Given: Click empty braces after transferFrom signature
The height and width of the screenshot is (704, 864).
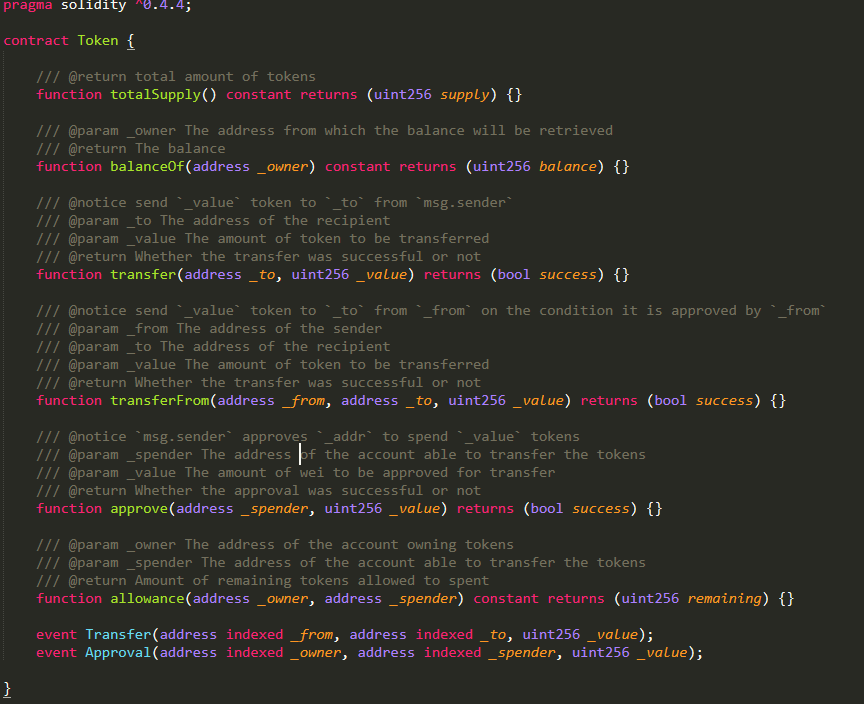Looking at the screenshot, I should [778, 400].
